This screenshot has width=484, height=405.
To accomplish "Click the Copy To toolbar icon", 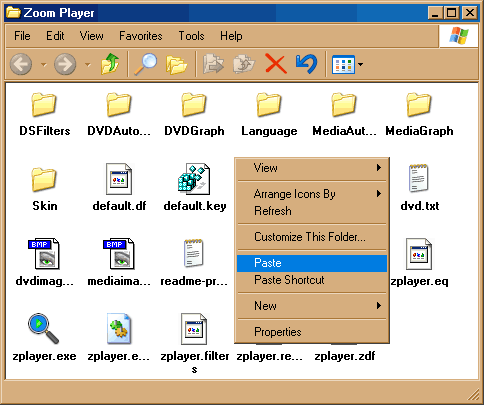I will 244,64.
